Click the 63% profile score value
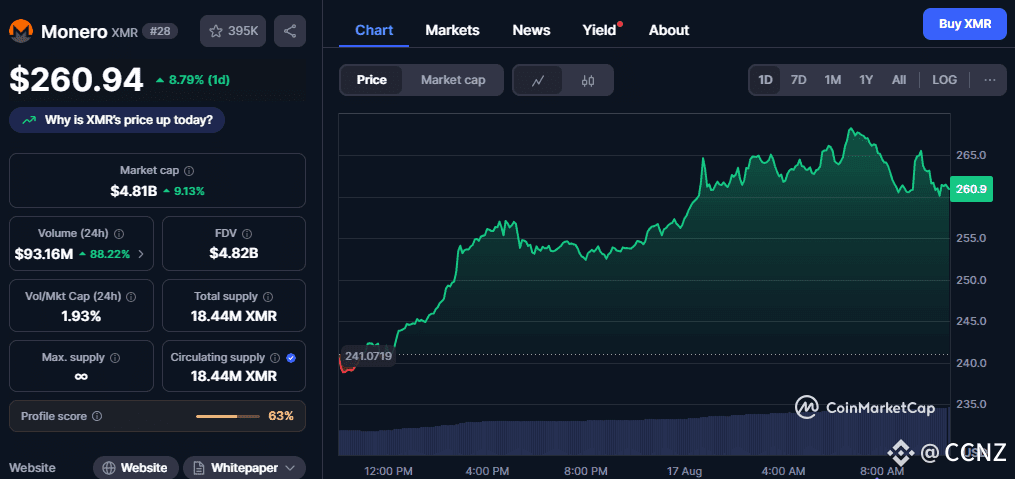Screen dimensions: 1015x479 point(281,416)
